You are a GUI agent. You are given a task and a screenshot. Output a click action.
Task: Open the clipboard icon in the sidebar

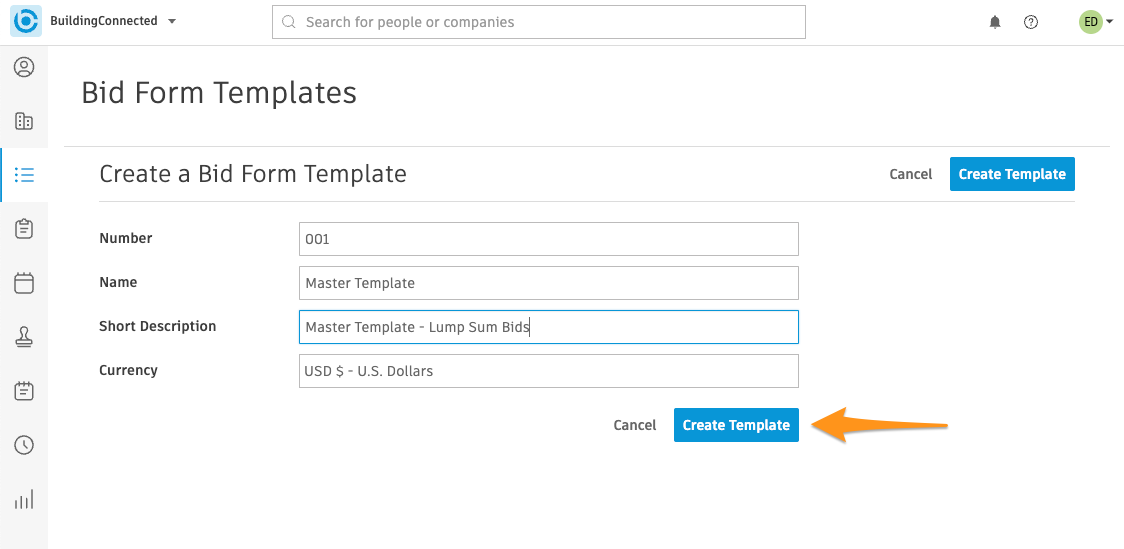(x=24, y=229)
